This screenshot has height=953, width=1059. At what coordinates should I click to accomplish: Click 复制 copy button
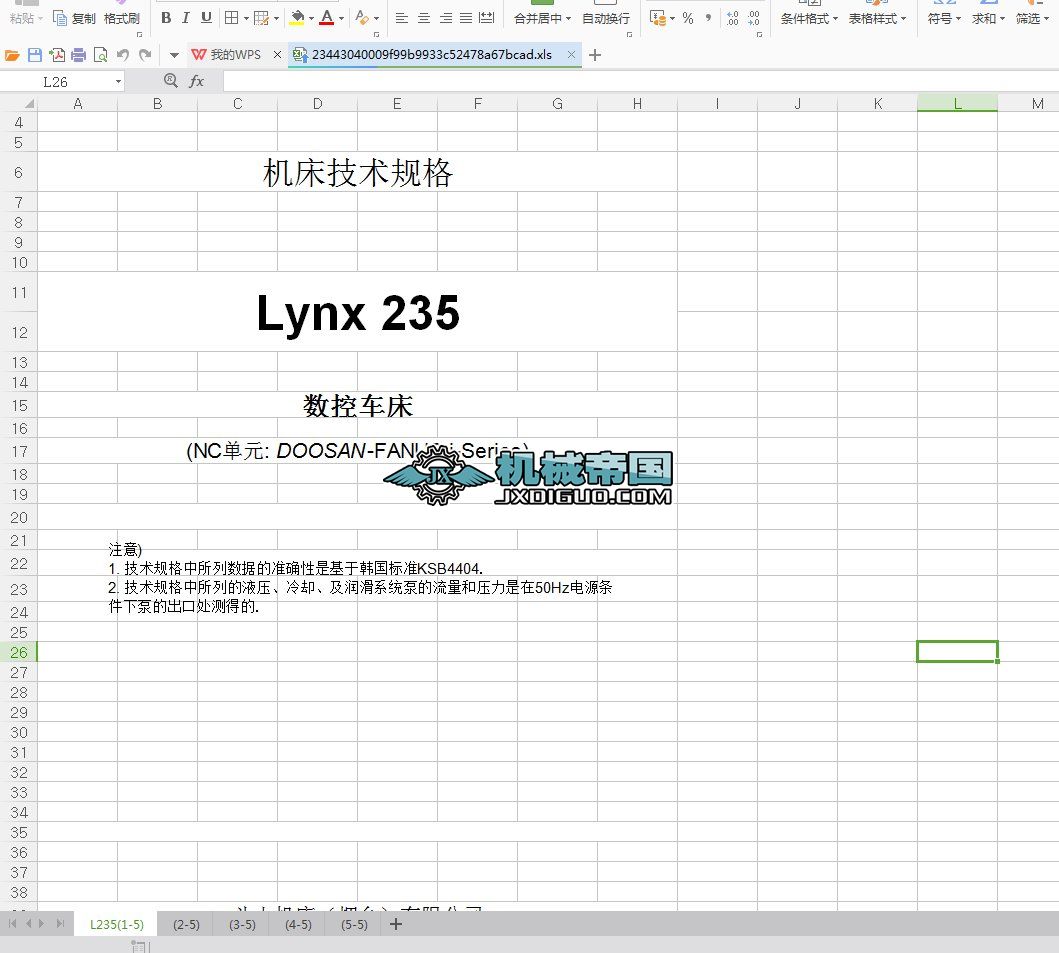click(x=74, y=18)
